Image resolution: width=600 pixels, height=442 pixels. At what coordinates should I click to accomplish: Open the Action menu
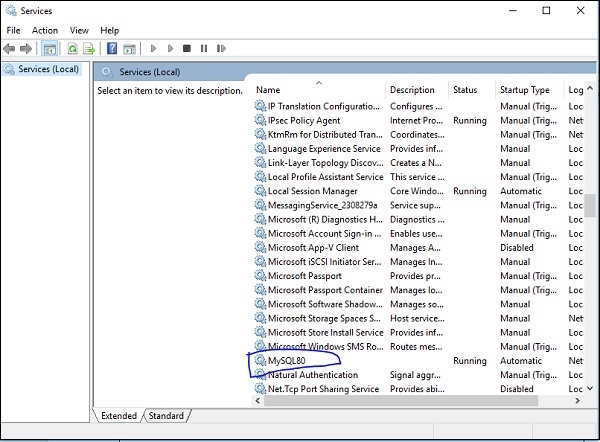[x=45, y=30]
